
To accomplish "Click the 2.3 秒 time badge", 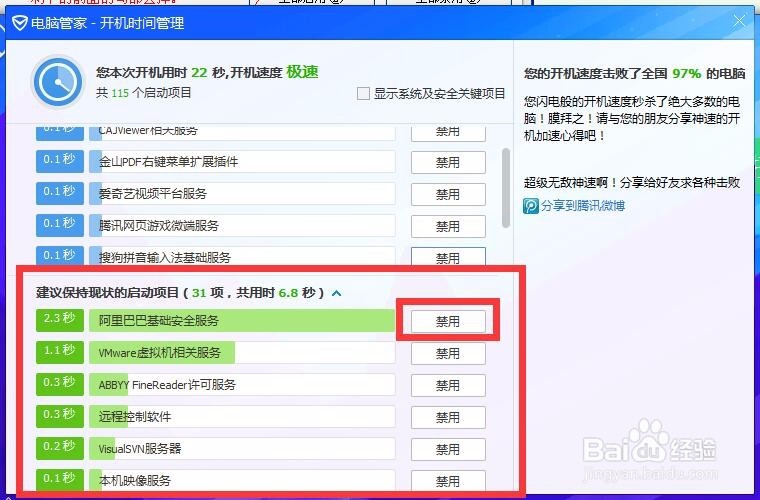I will pyautogui.click(x=60, y=320).
